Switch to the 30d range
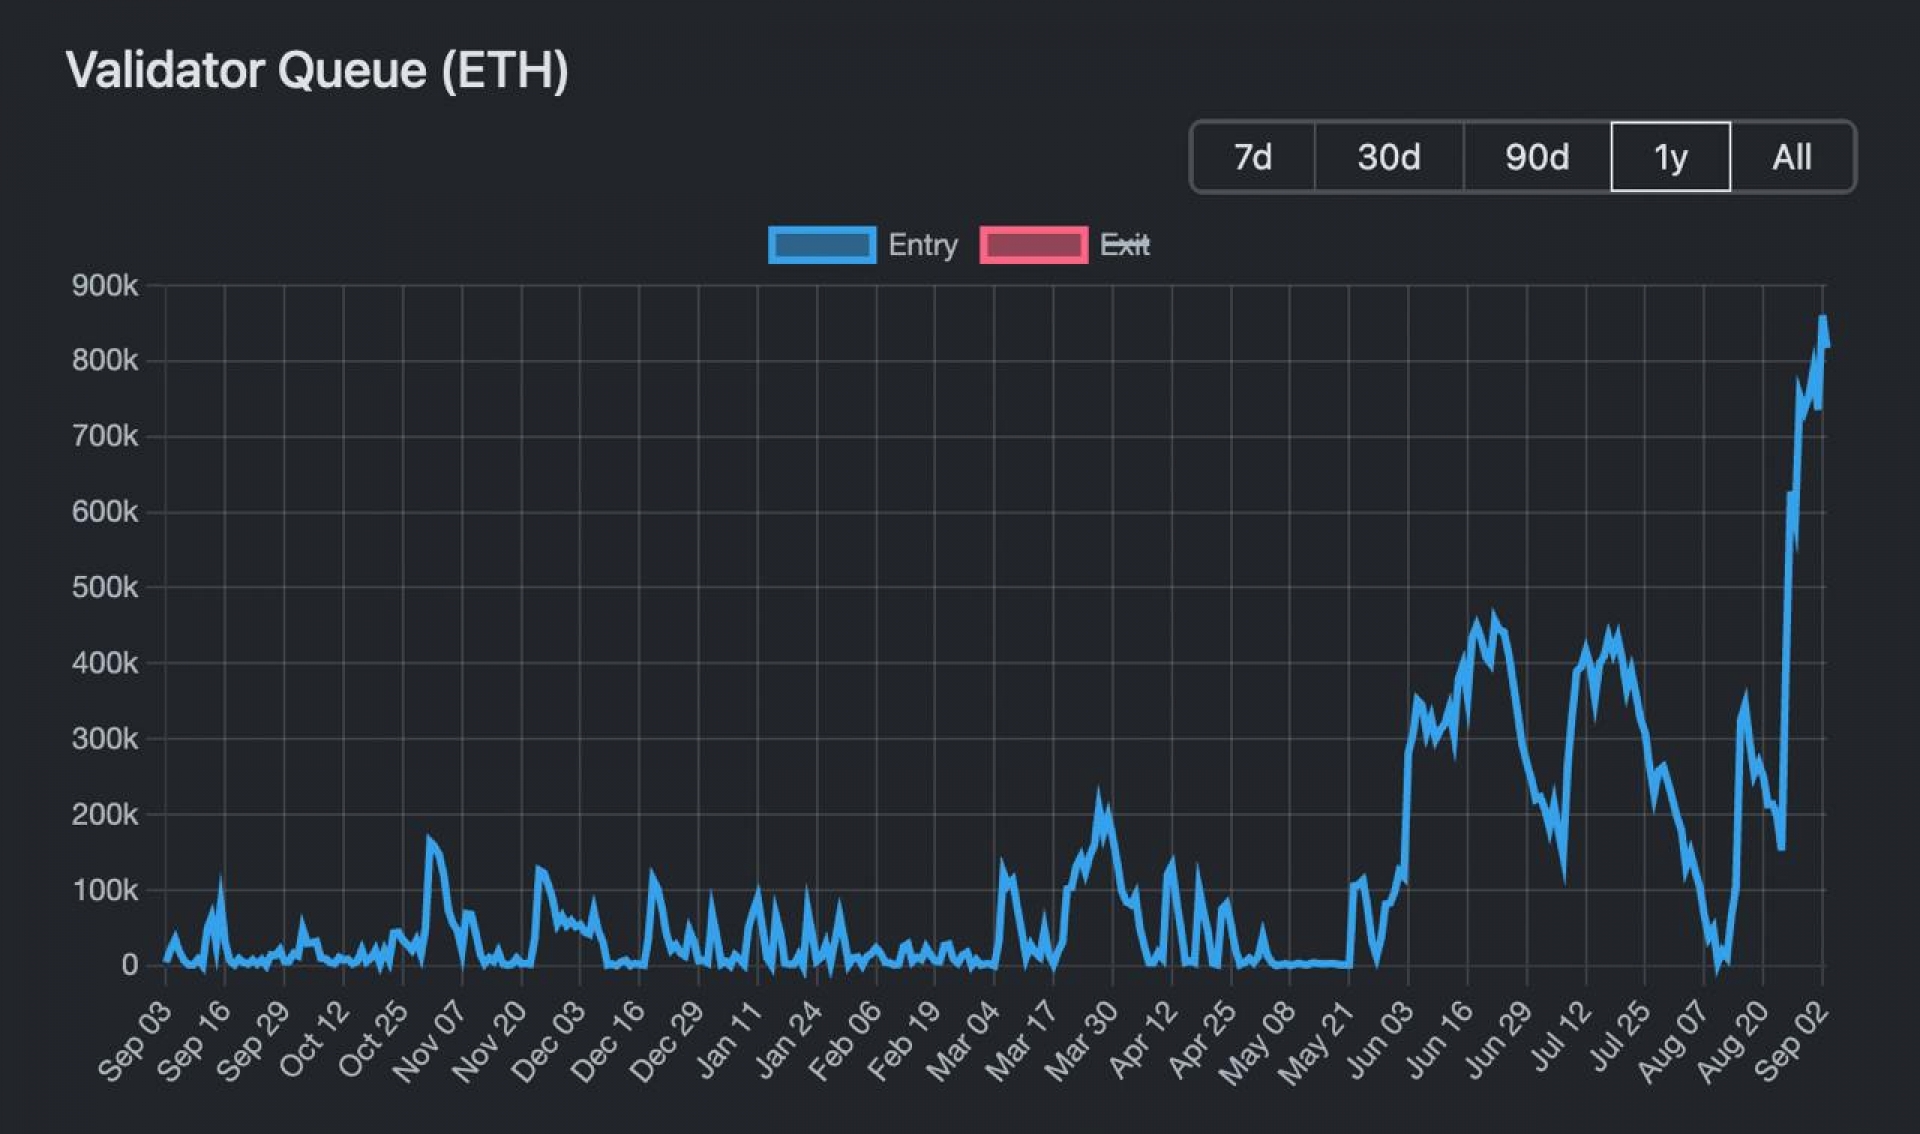Screen dimensions: 1920x1134 coord(1389,157)
